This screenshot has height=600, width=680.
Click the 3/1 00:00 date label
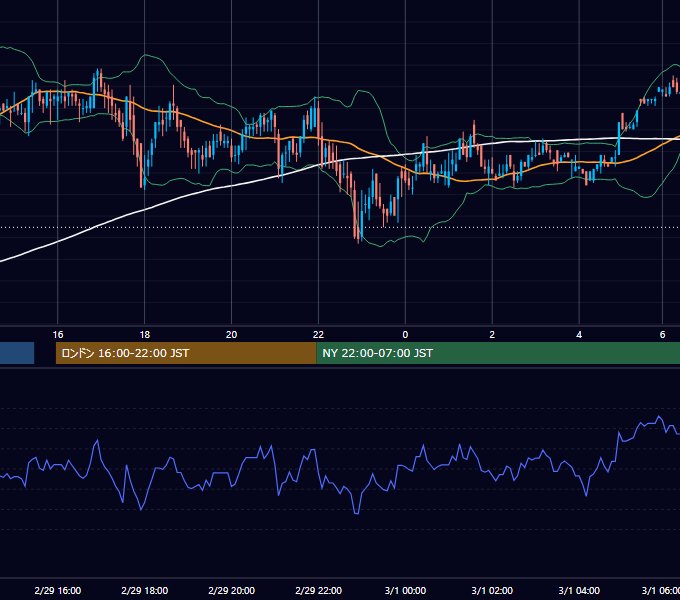pyautogui.click(x=405, y=590)
